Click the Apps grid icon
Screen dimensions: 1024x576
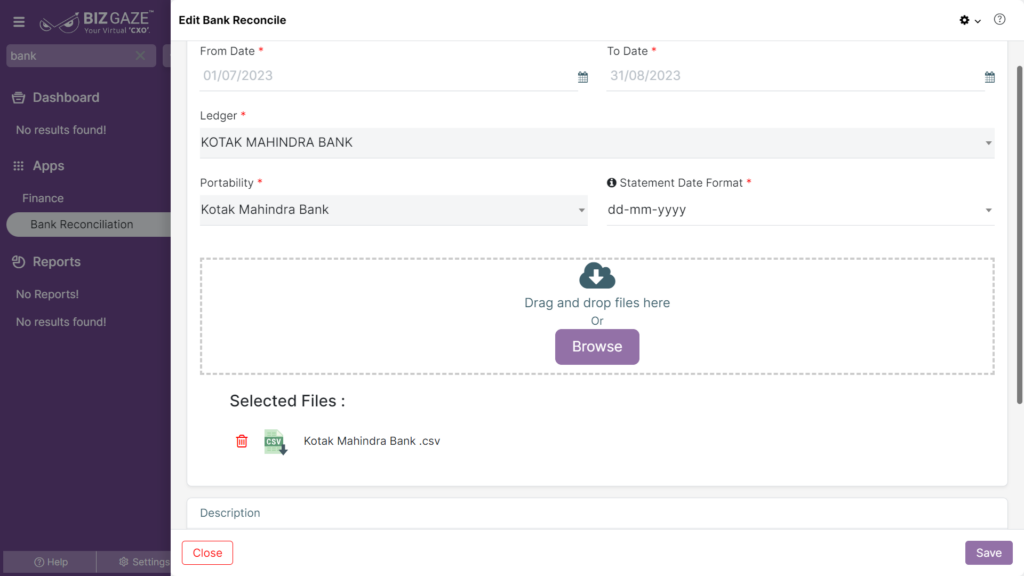click(18, 166)
